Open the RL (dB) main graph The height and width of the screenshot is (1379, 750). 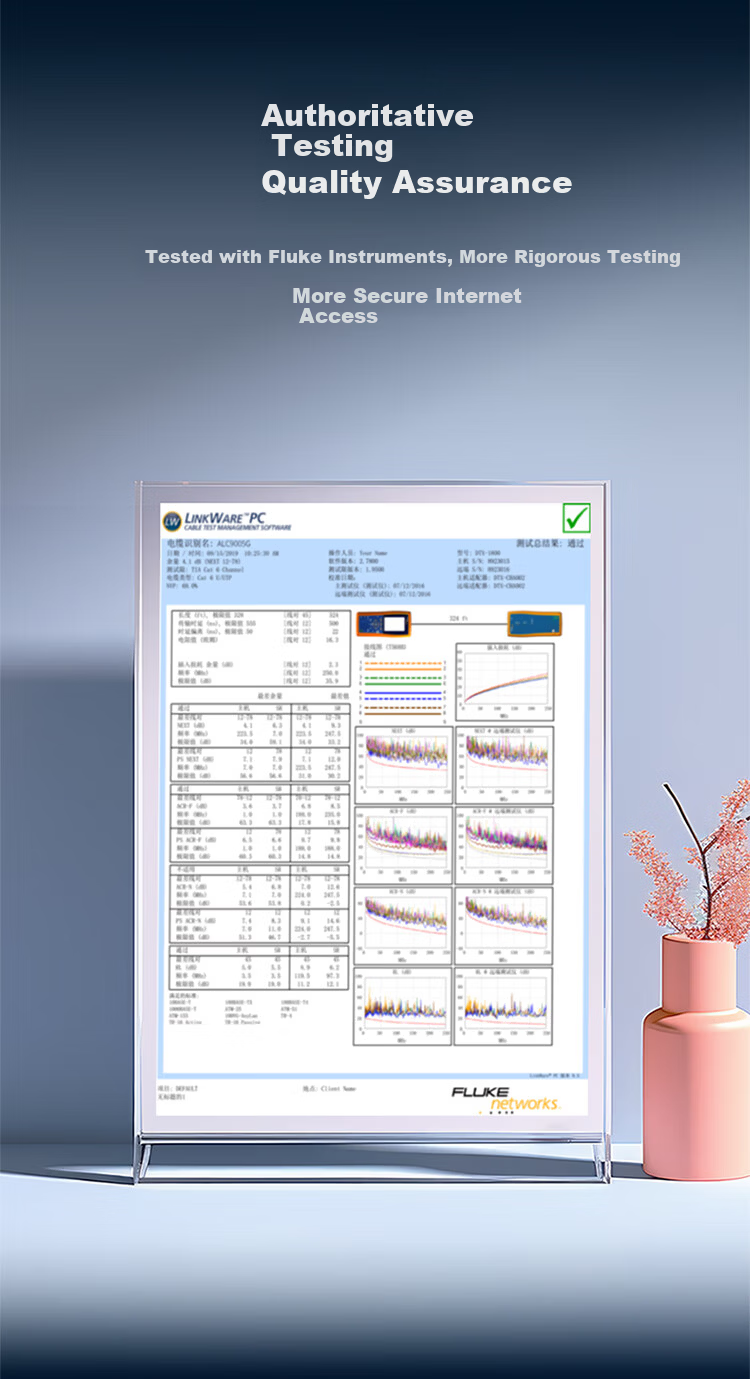(403, 1007)
